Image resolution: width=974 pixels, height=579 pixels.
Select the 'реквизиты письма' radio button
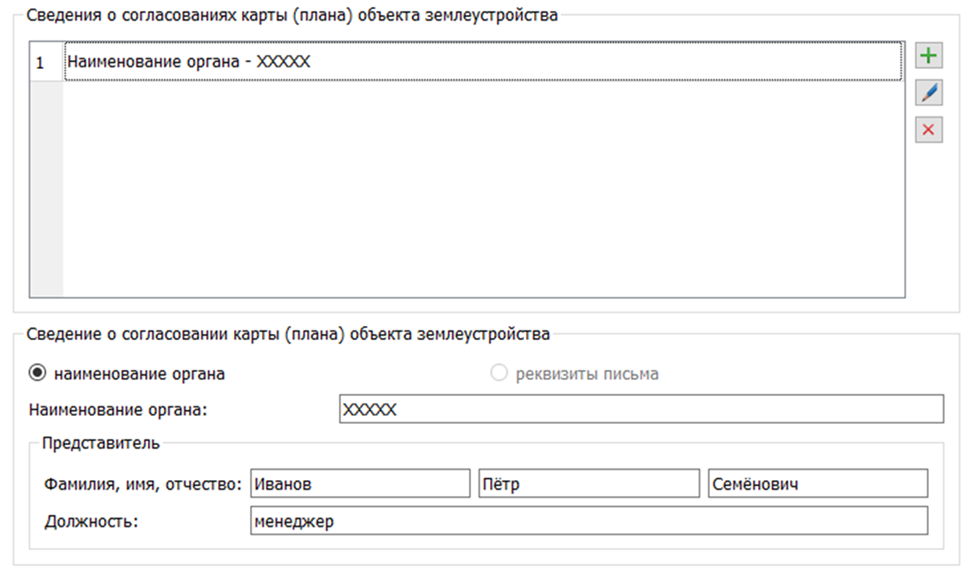[499, 374]
